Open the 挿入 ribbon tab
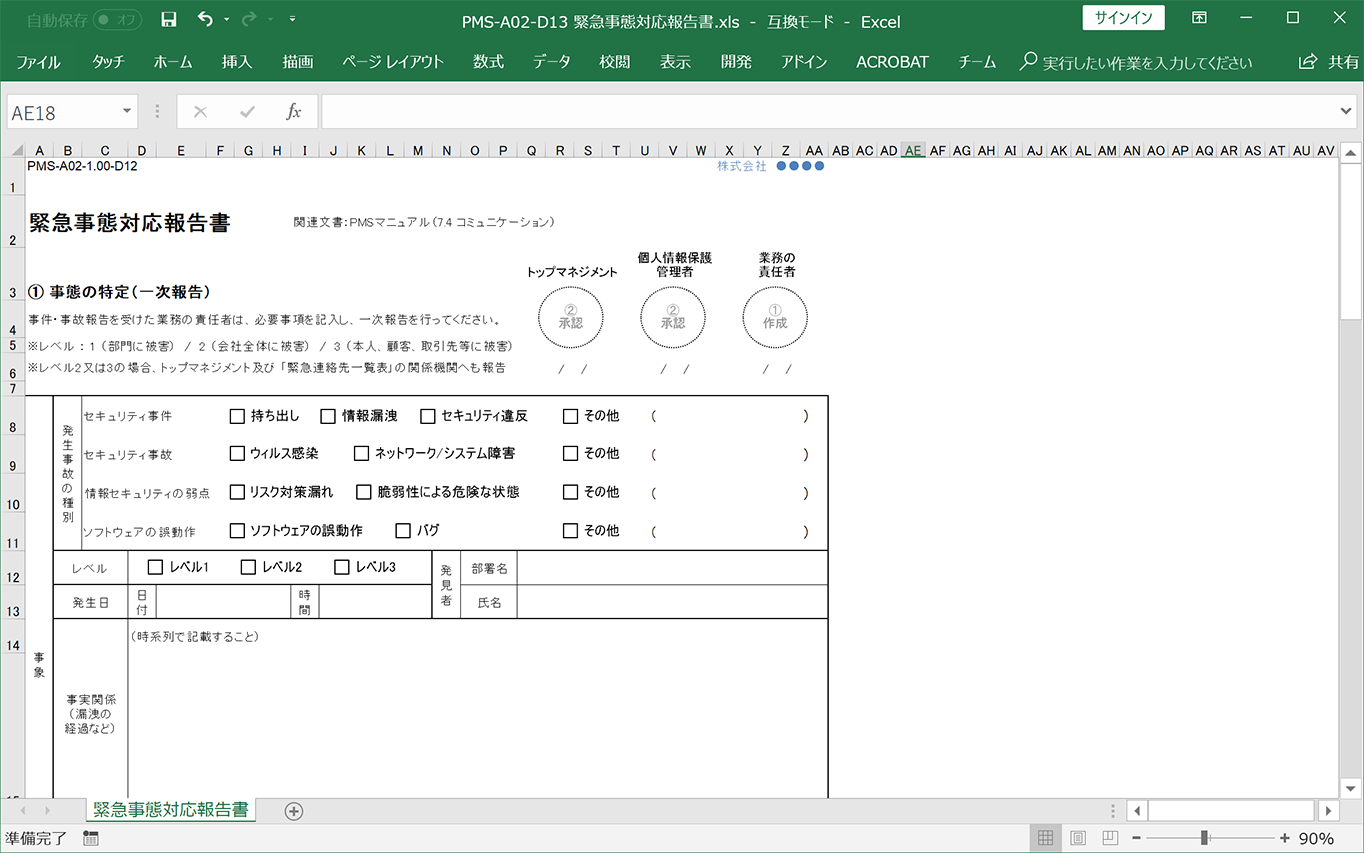The width and height of the screenshot is (1364, 853). (x=237, y=62)
